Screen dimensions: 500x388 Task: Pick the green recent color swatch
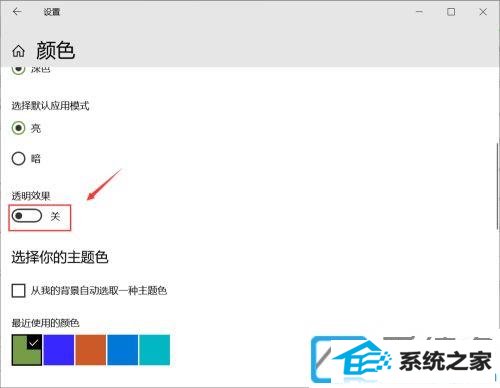27,350
